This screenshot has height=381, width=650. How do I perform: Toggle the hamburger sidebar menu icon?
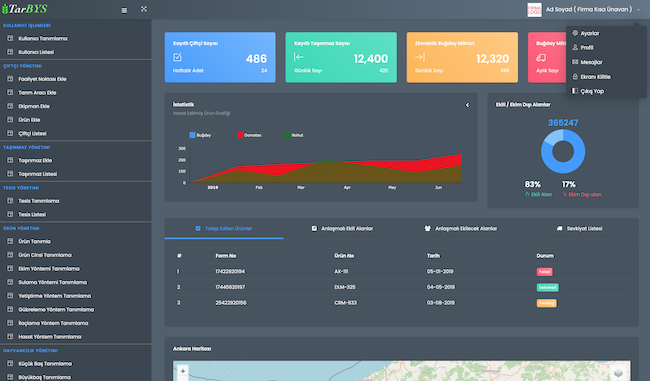pos(124,10)
